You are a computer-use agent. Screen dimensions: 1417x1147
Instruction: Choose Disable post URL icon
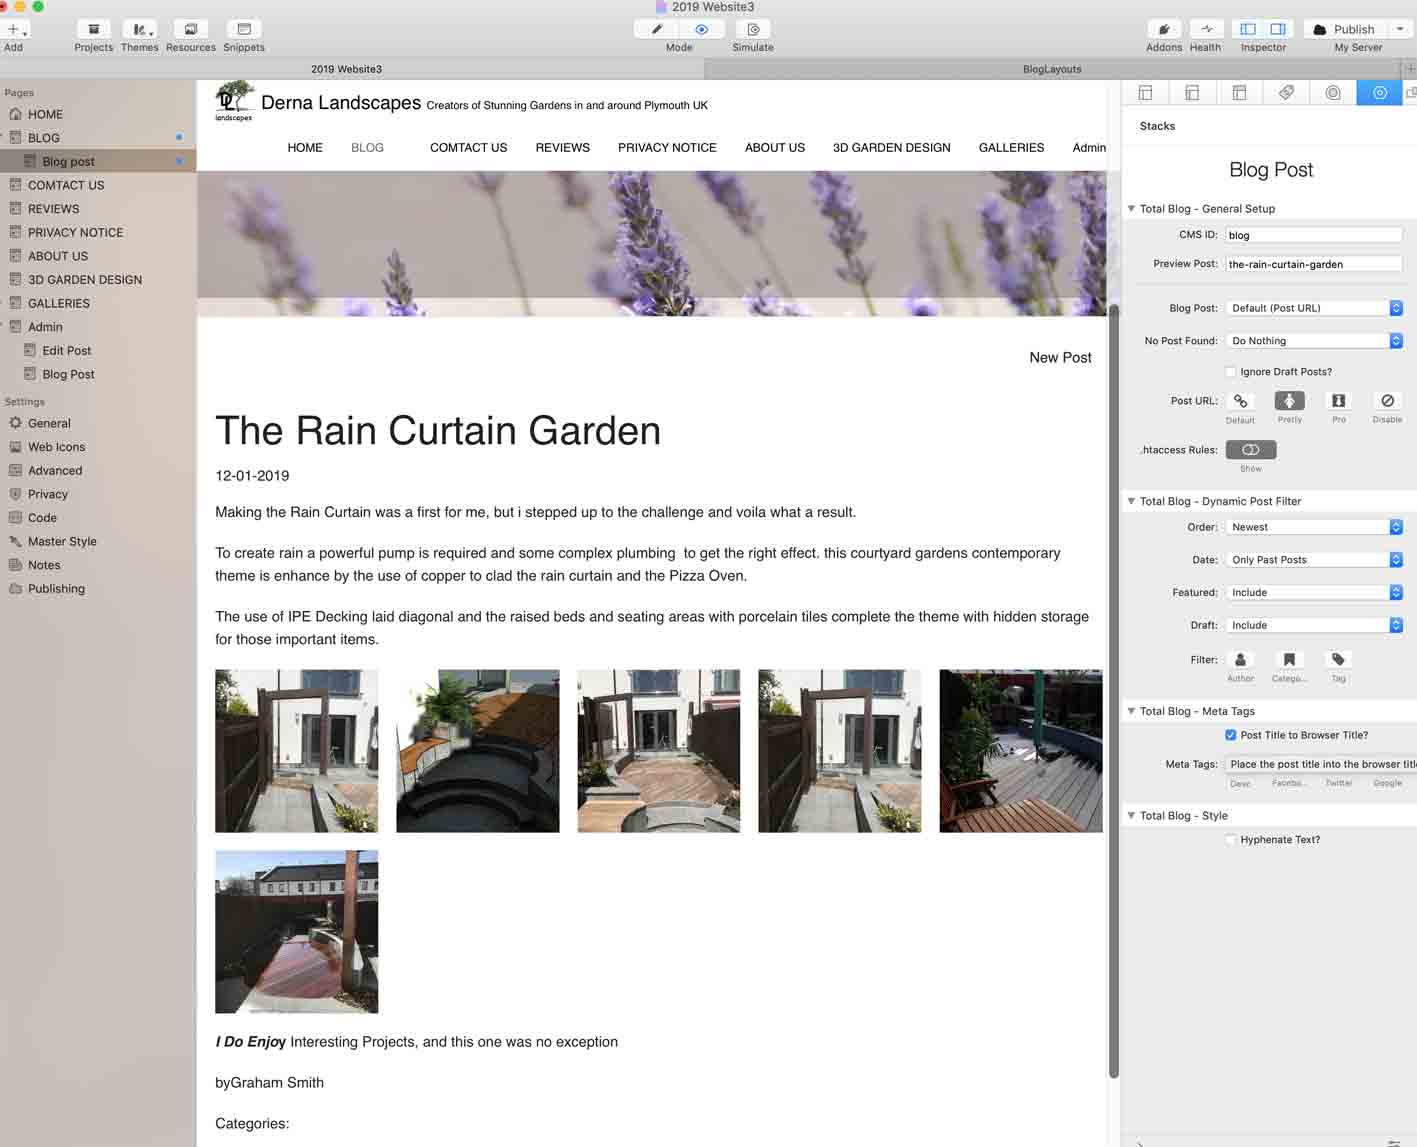point(1387,401)
